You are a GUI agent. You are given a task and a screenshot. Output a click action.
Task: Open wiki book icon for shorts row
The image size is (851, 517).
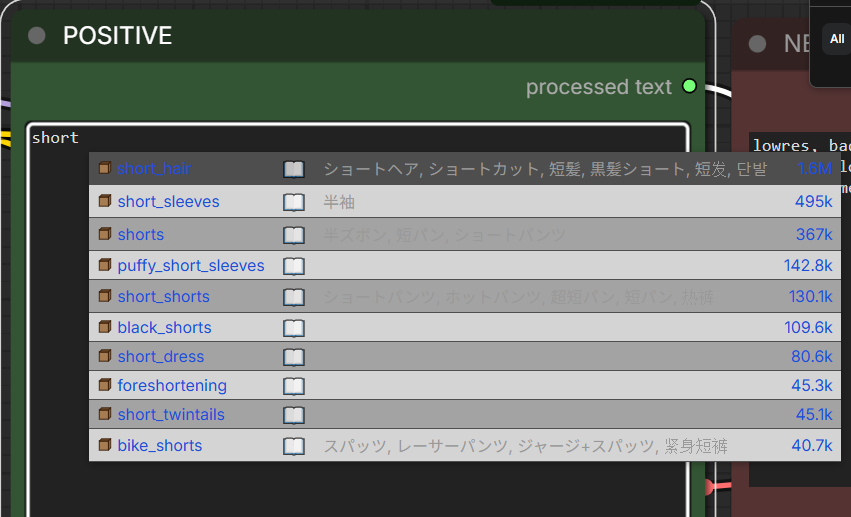point(294,235)
